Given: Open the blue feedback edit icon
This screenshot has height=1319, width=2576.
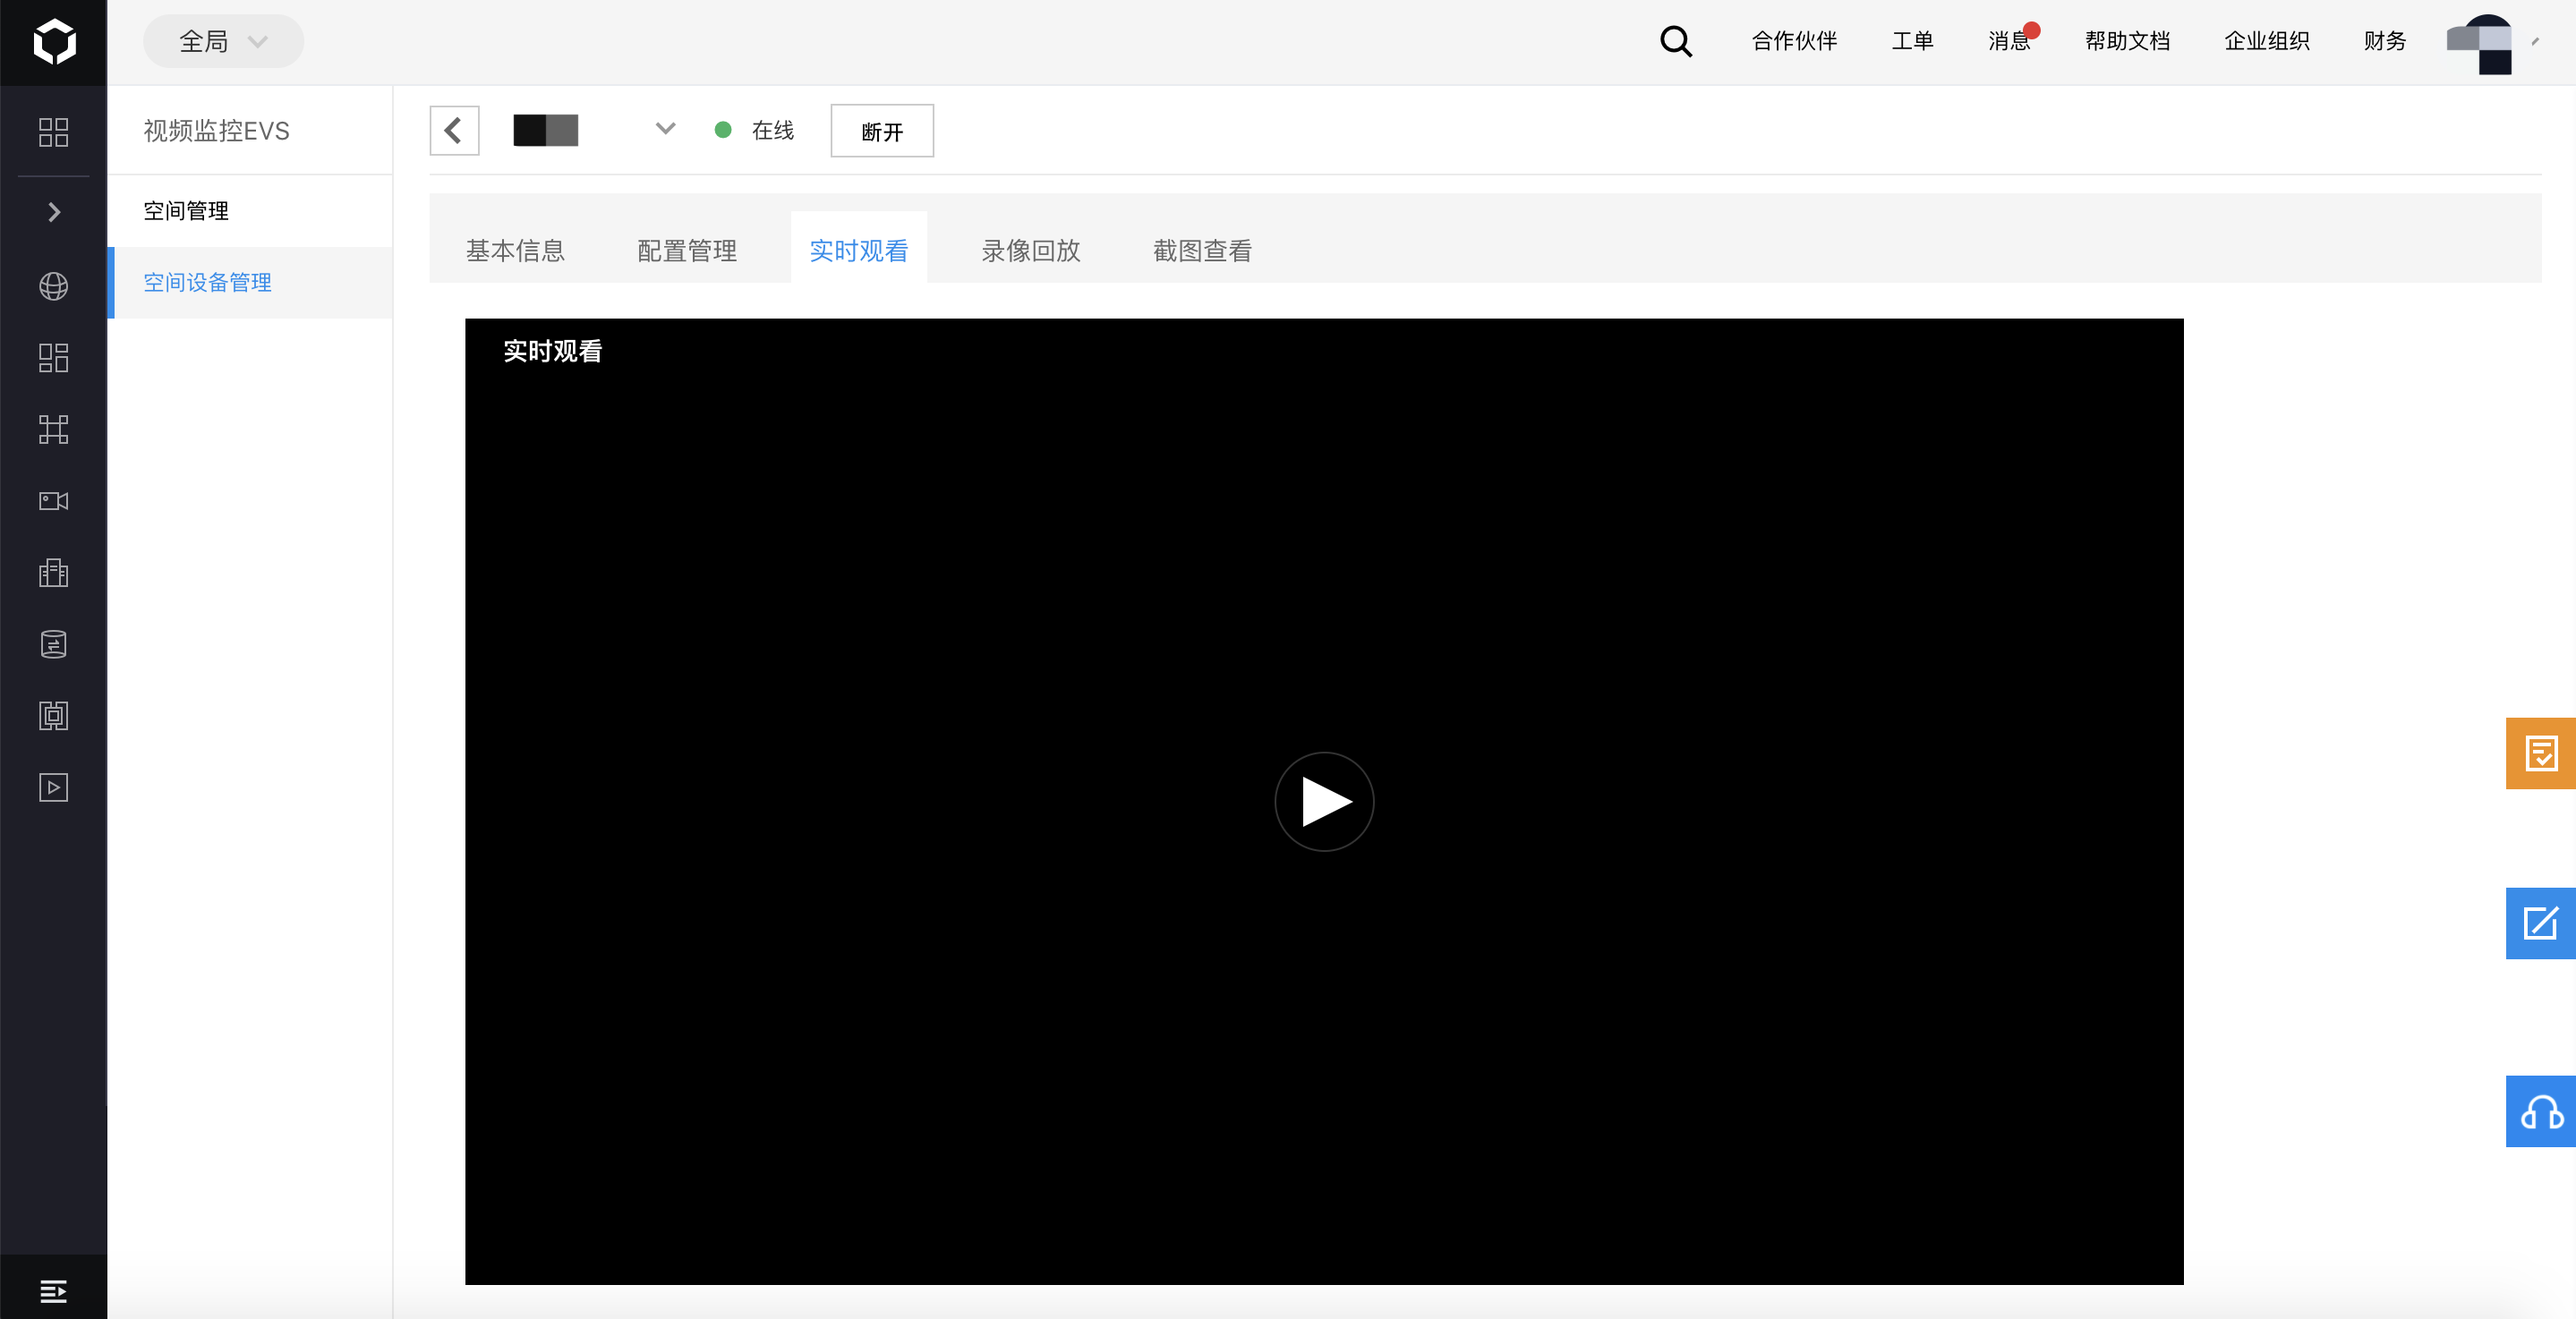Looking at the screenshot, I should pyautogui.click(x=2541, y=923).
